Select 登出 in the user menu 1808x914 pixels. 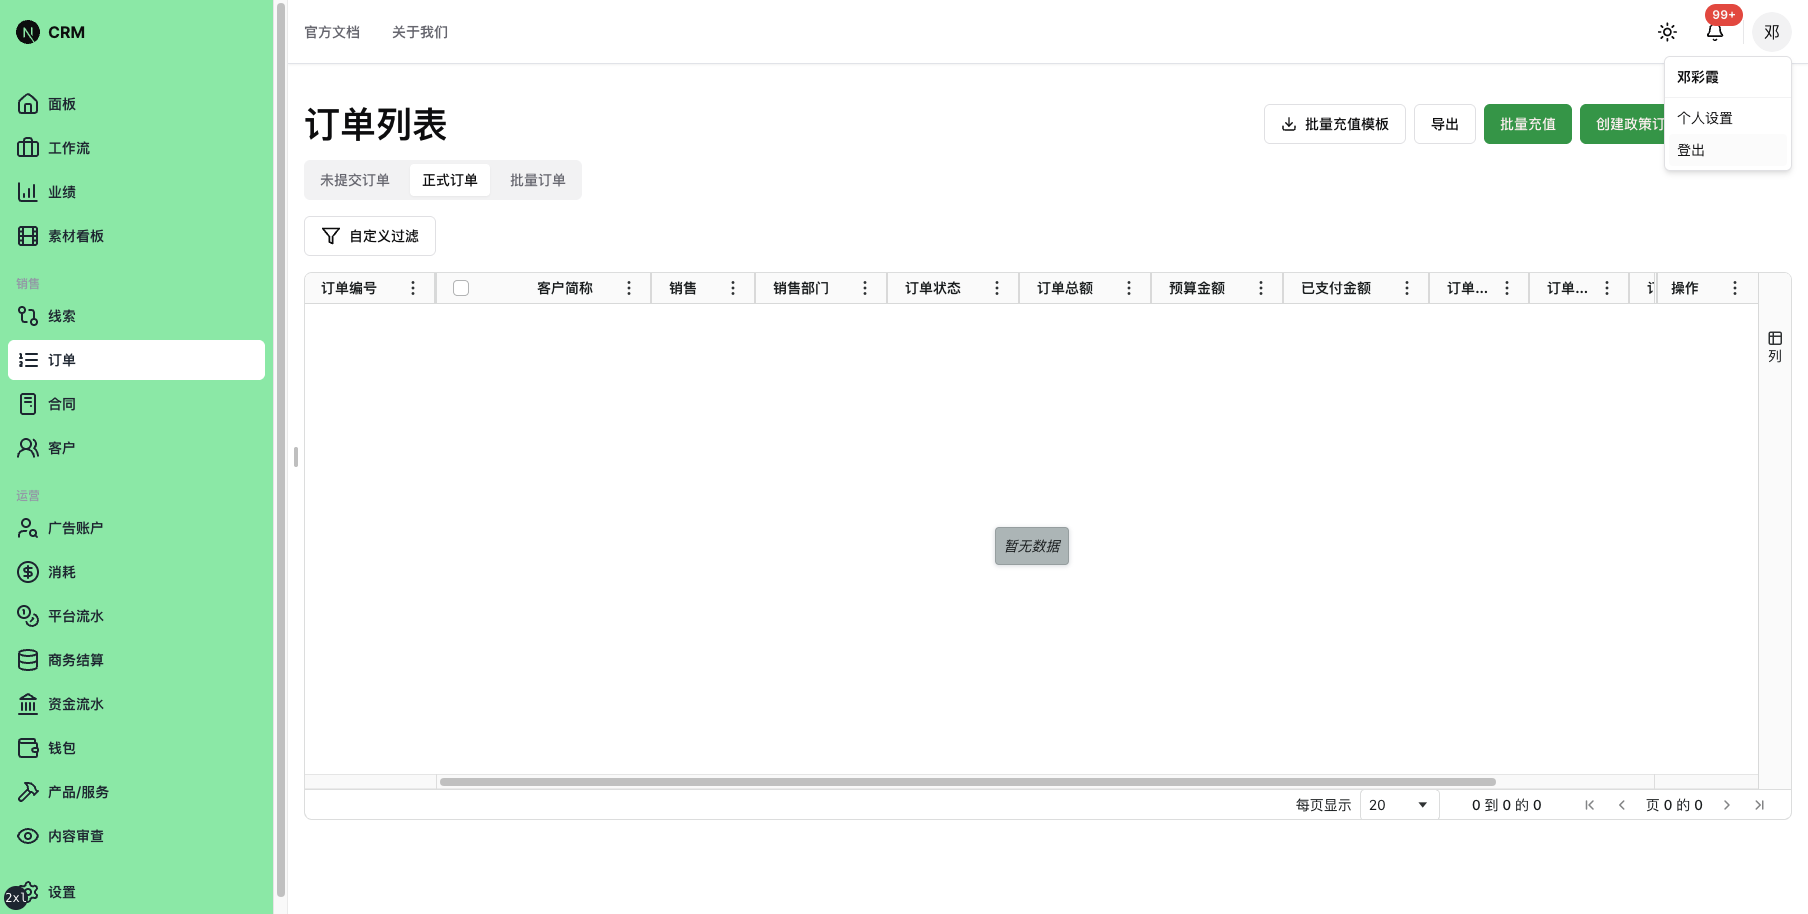coord(1691,150)
